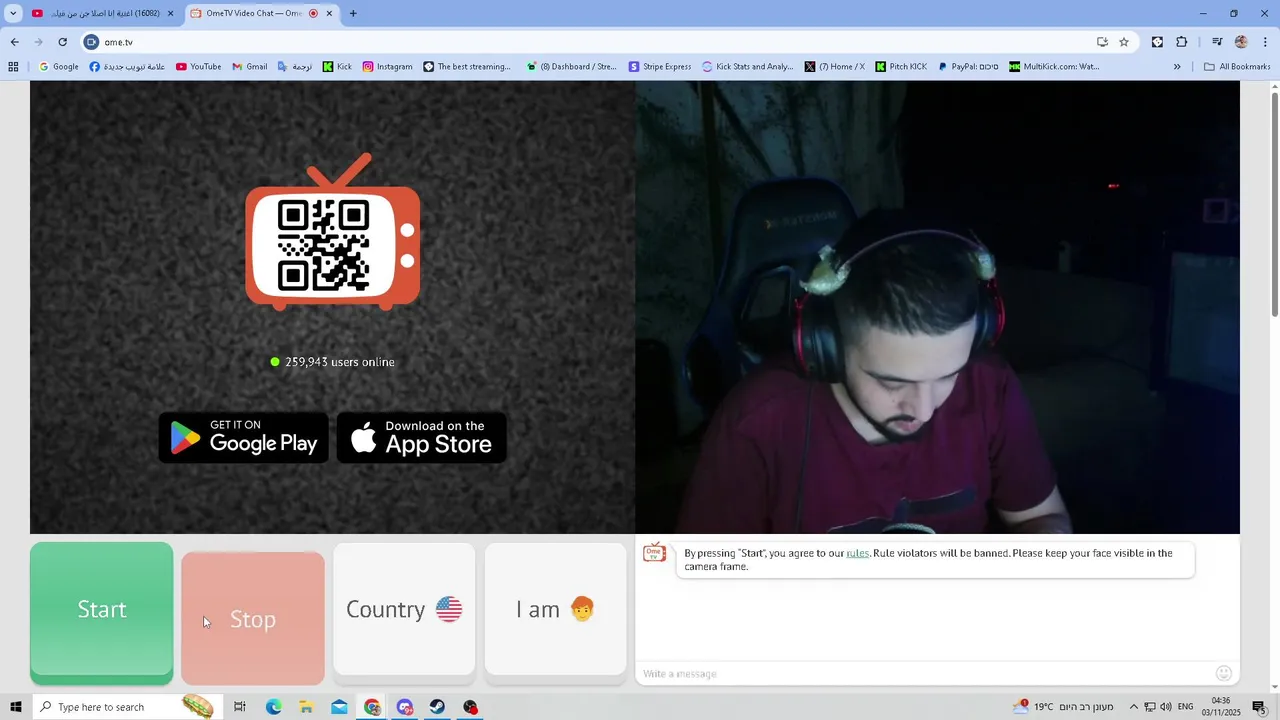Open the Home / X bookmark
The image size is (1280, 720).
[x=835, y=67]
